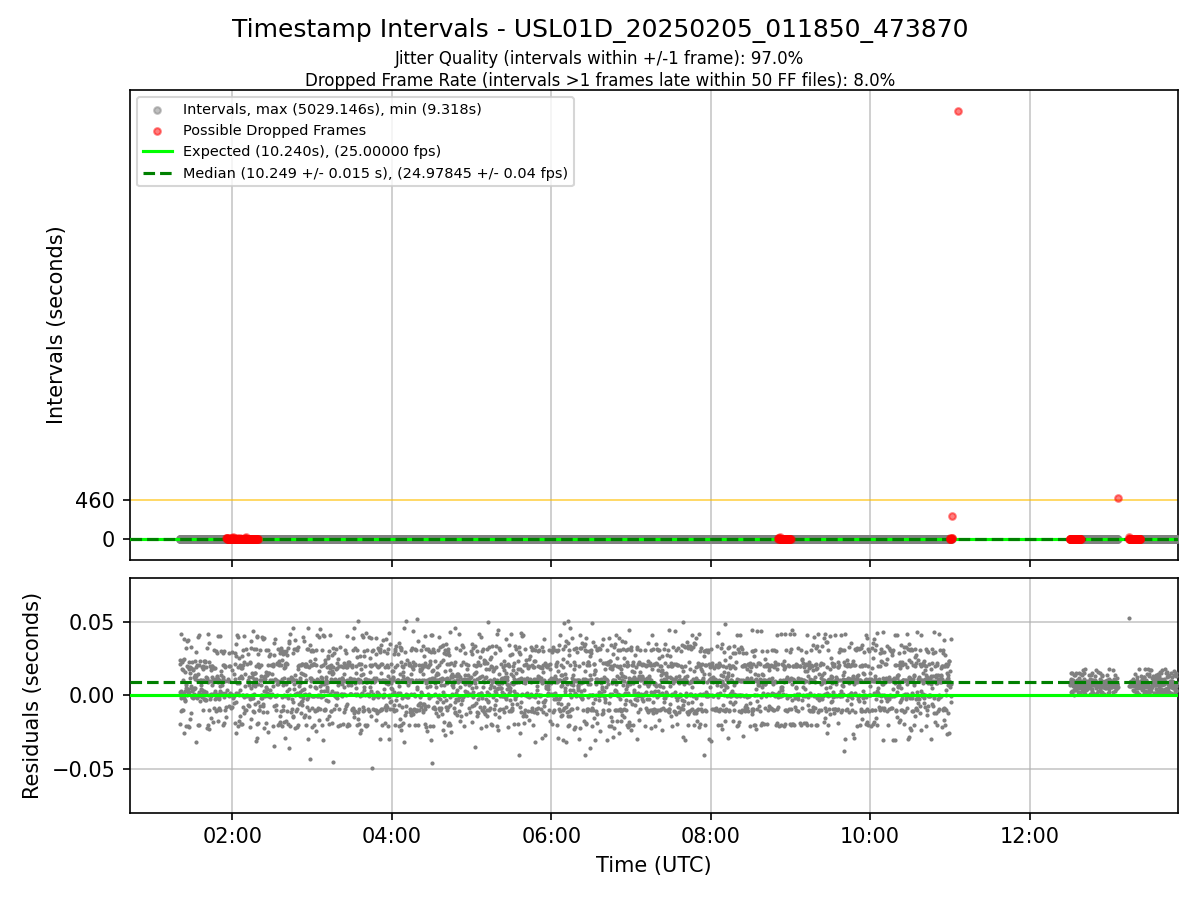Screen dimensions: 1200x900
Task: Click the 'Dropped Frame Rate' subtitle line
Action: tap(600, 79)
